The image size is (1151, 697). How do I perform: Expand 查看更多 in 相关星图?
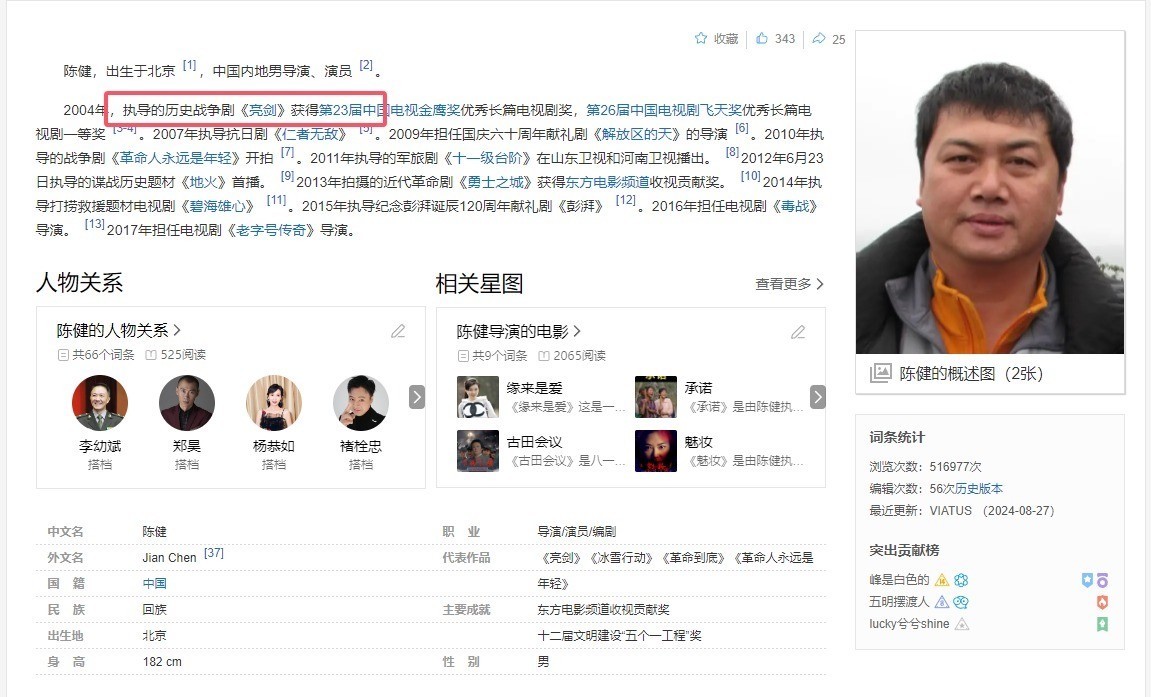tap(789, 284)
